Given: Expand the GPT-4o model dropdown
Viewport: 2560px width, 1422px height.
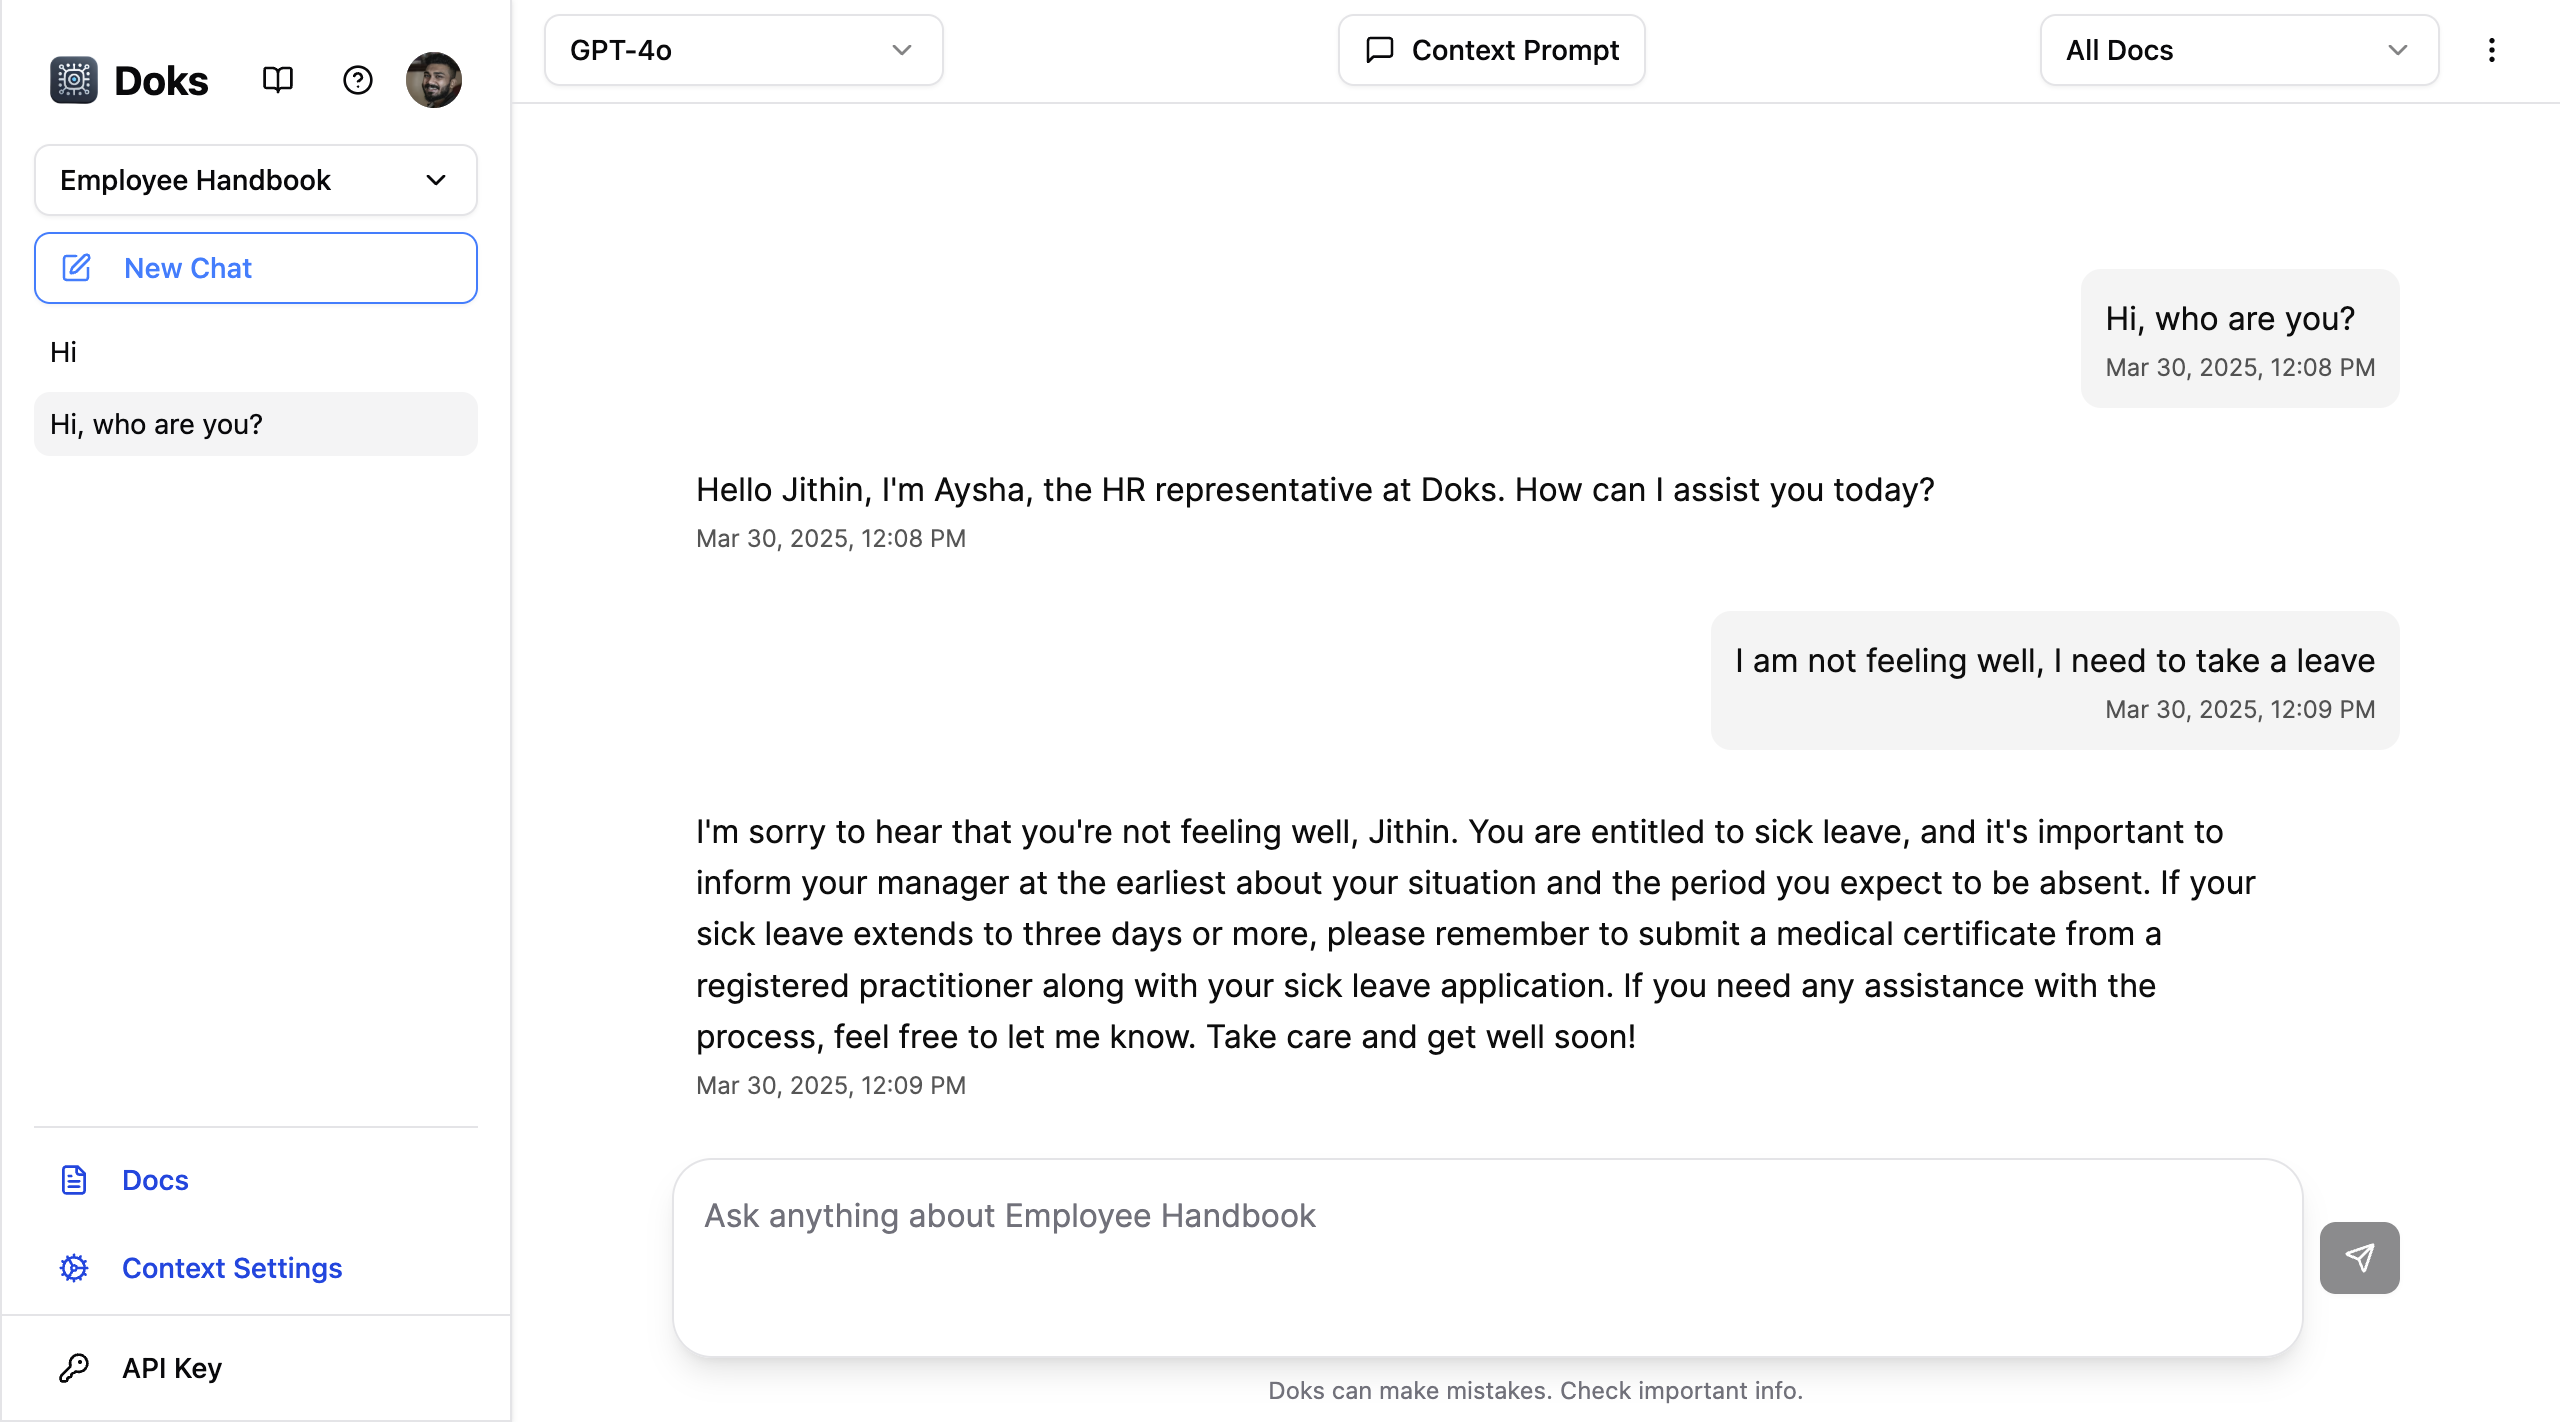Looking at the screenshot, I should (743, 50).
